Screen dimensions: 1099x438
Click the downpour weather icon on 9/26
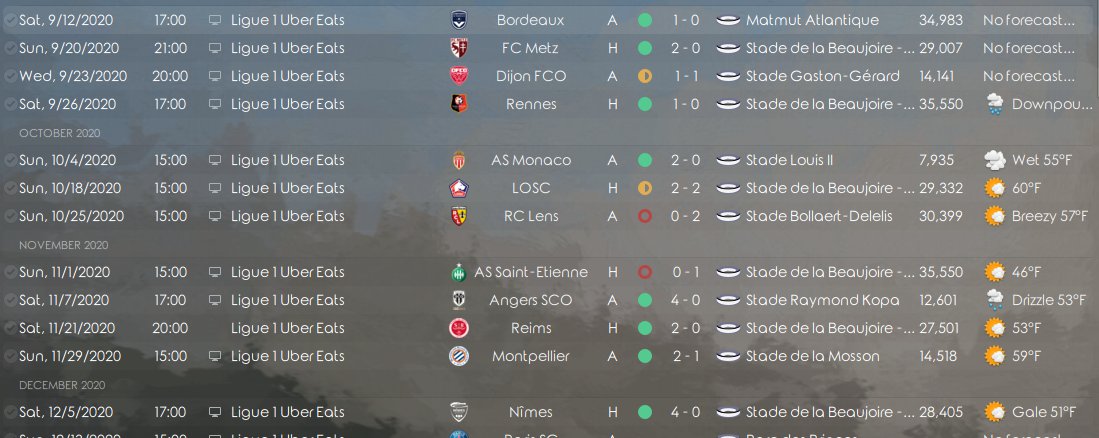pyautogui.click(x=995, y=104)
